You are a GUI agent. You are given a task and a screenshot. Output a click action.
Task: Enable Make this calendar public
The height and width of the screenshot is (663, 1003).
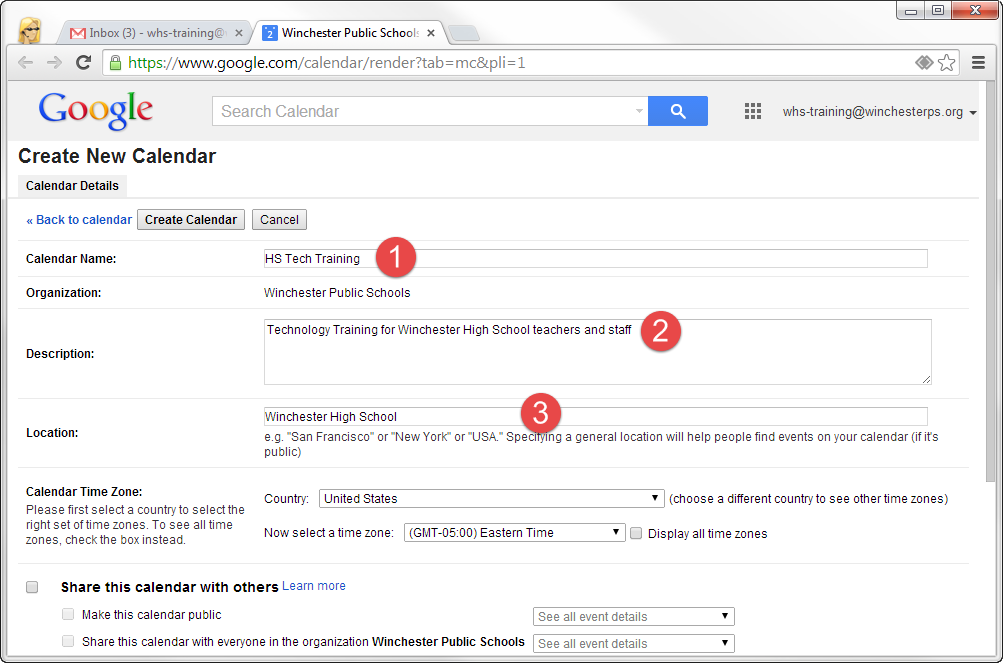point(68,614)
